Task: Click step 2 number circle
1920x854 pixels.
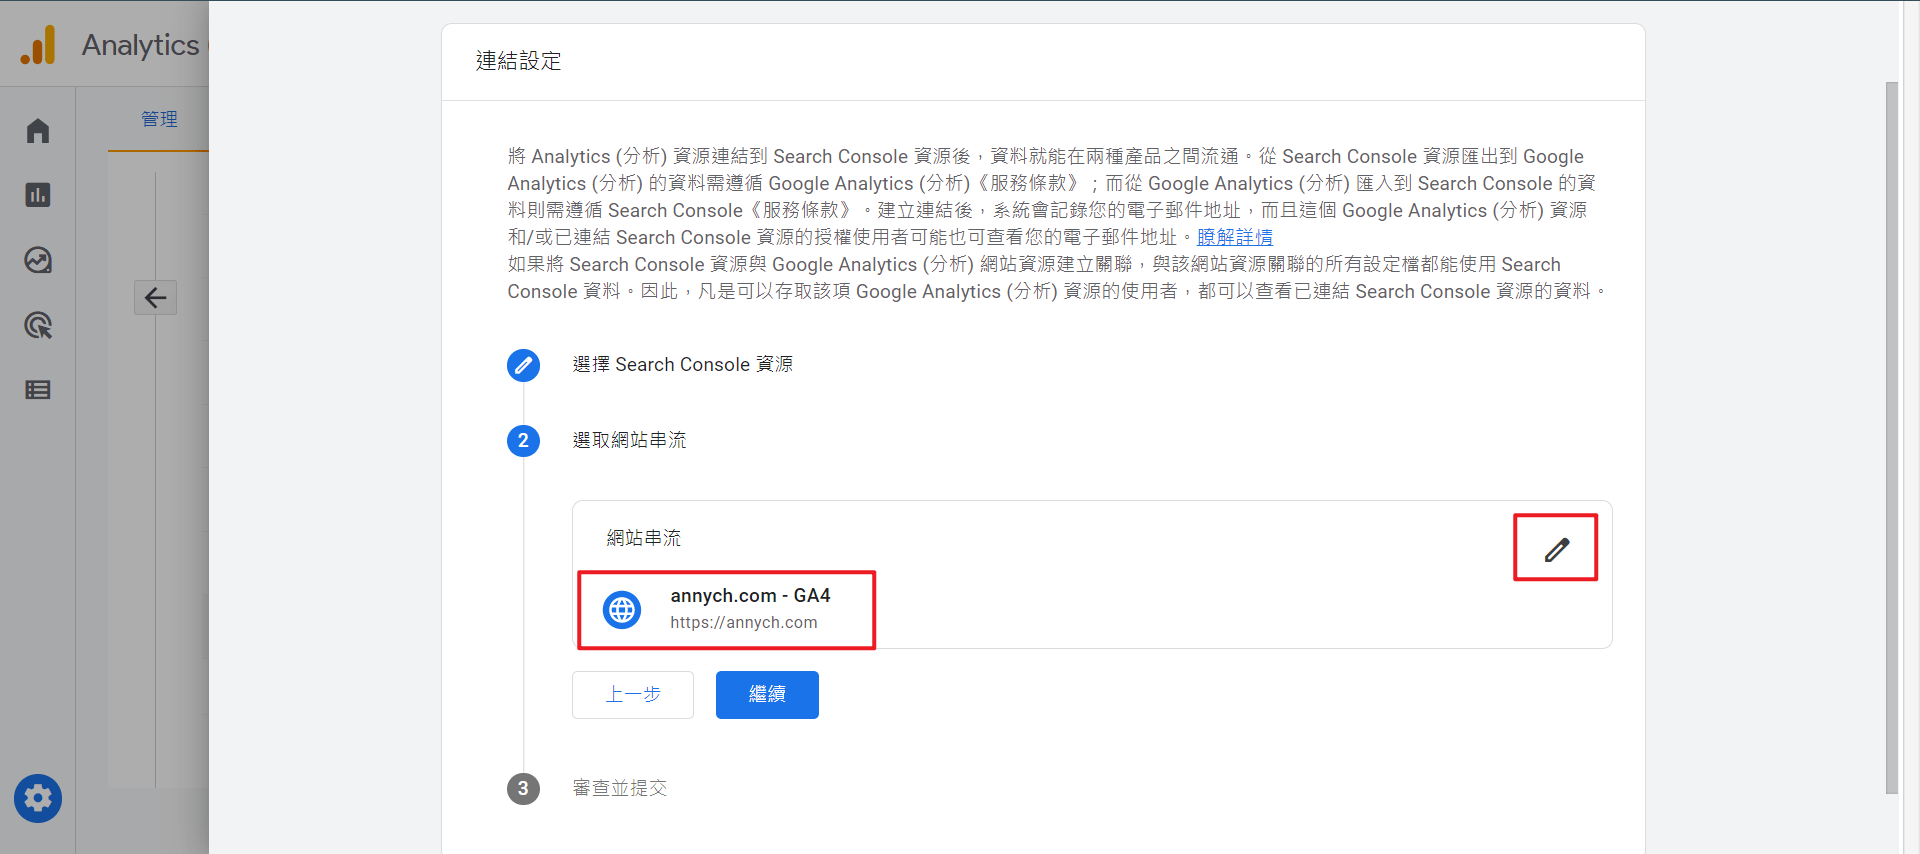Action: point(523,441)
